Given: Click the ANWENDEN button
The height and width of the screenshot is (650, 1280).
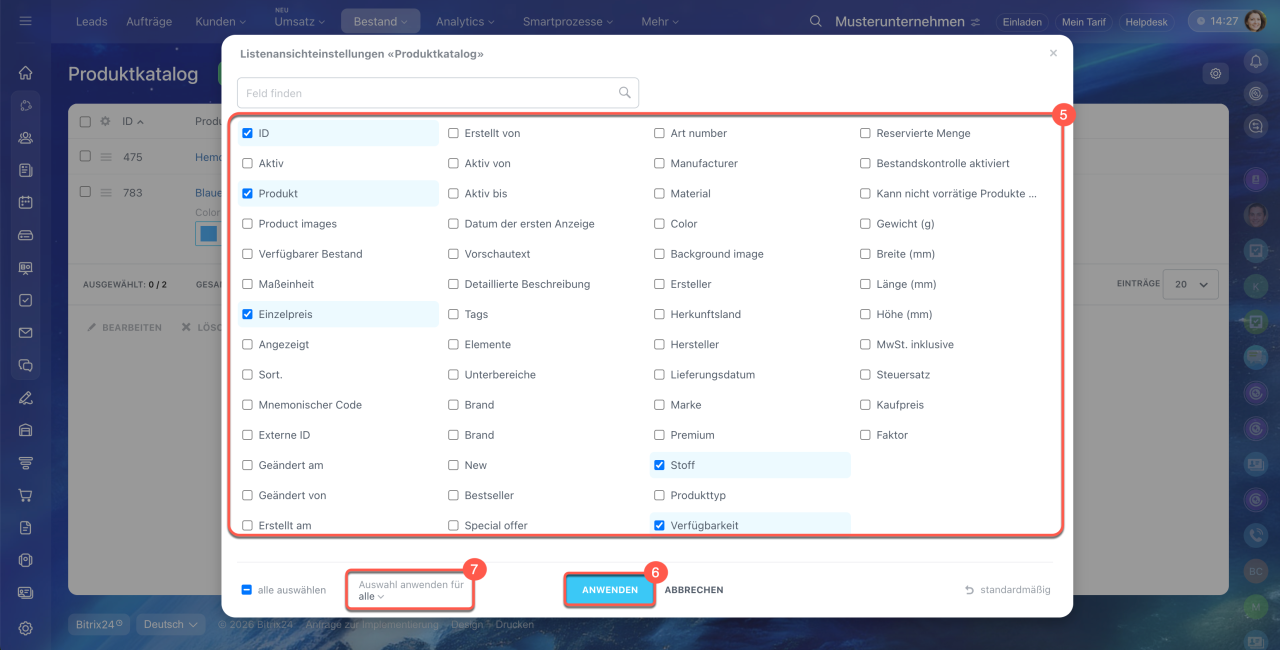Looking at the screenshot, I should [x=610, y=590].
